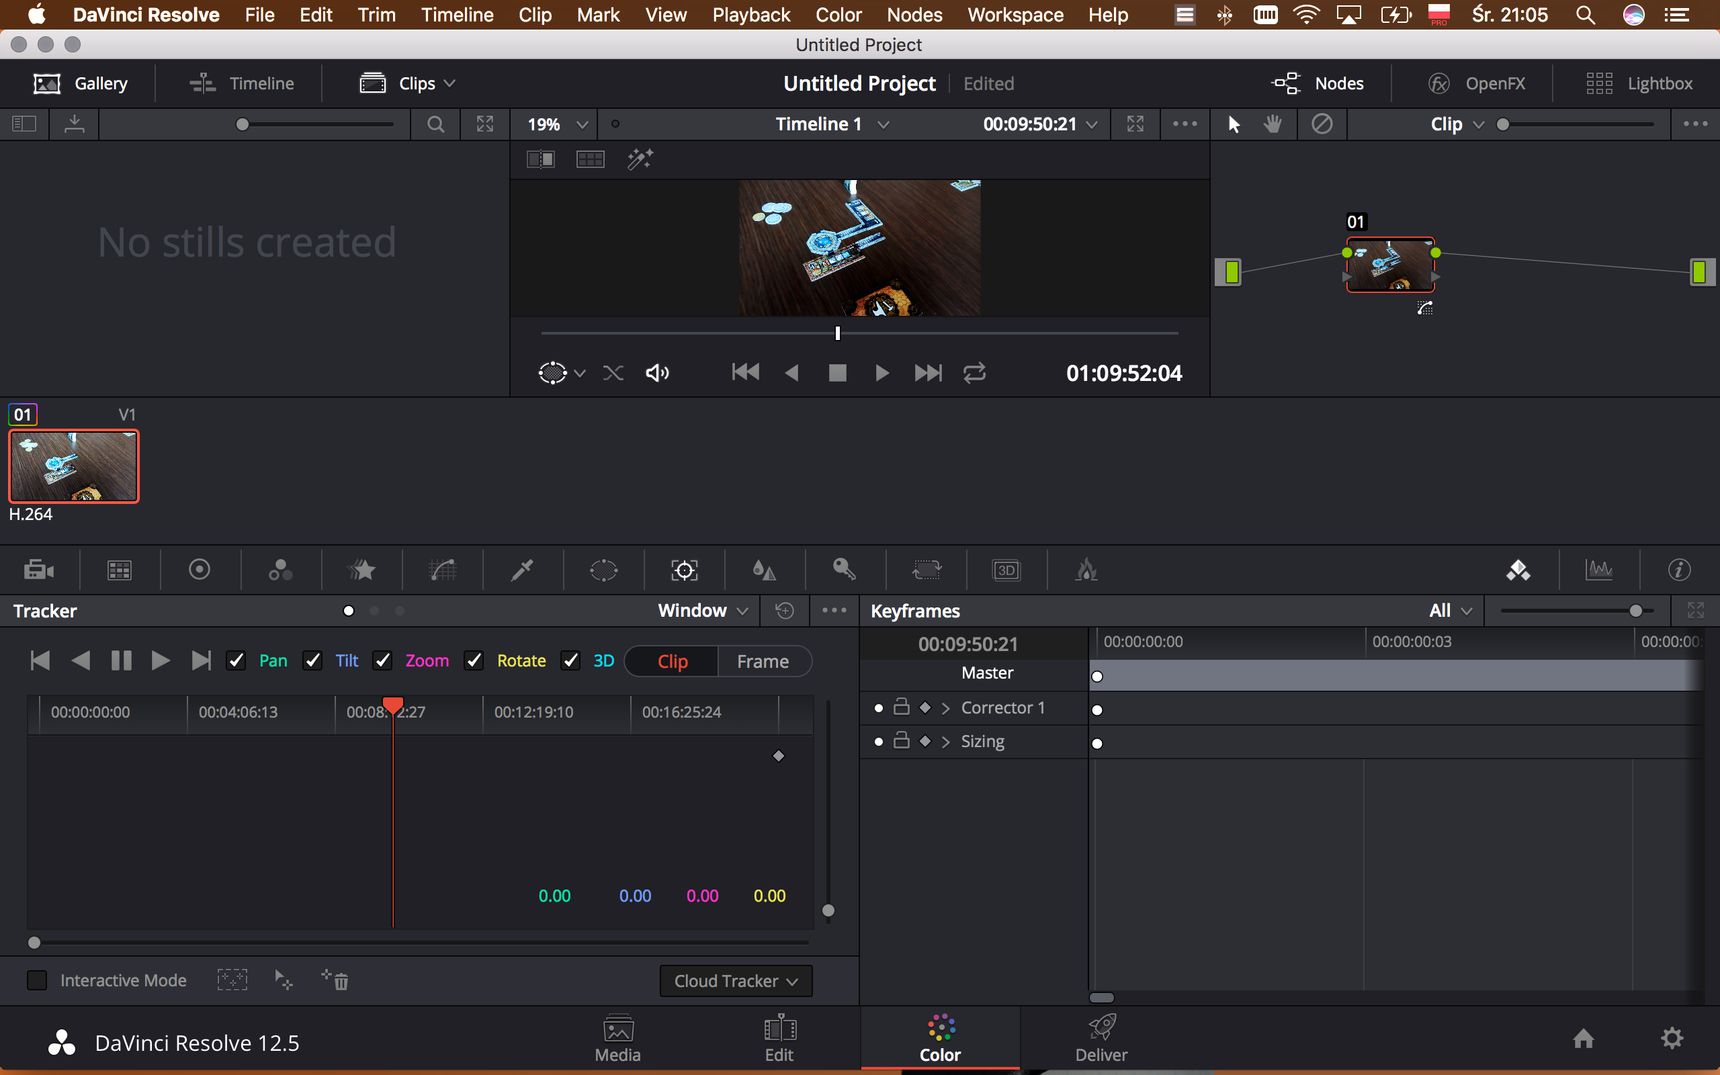Open the Qualifier eyedropper palette
This screenshot has width=1720, height=1075.
(x=522, y=570)
